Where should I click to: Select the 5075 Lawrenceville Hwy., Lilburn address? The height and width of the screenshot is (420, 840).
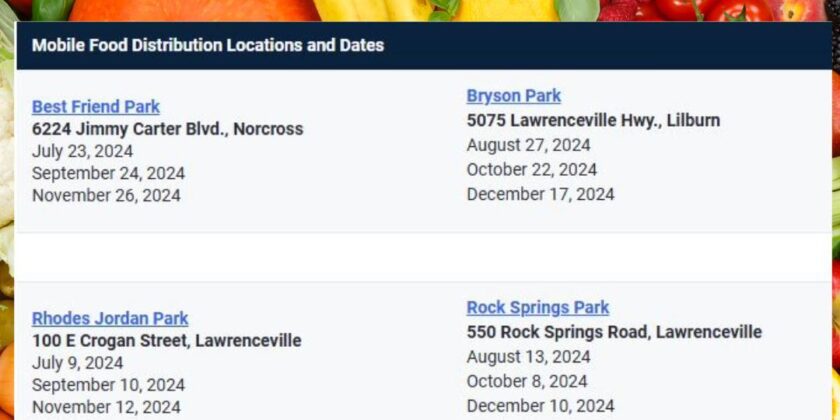[593, 121]
